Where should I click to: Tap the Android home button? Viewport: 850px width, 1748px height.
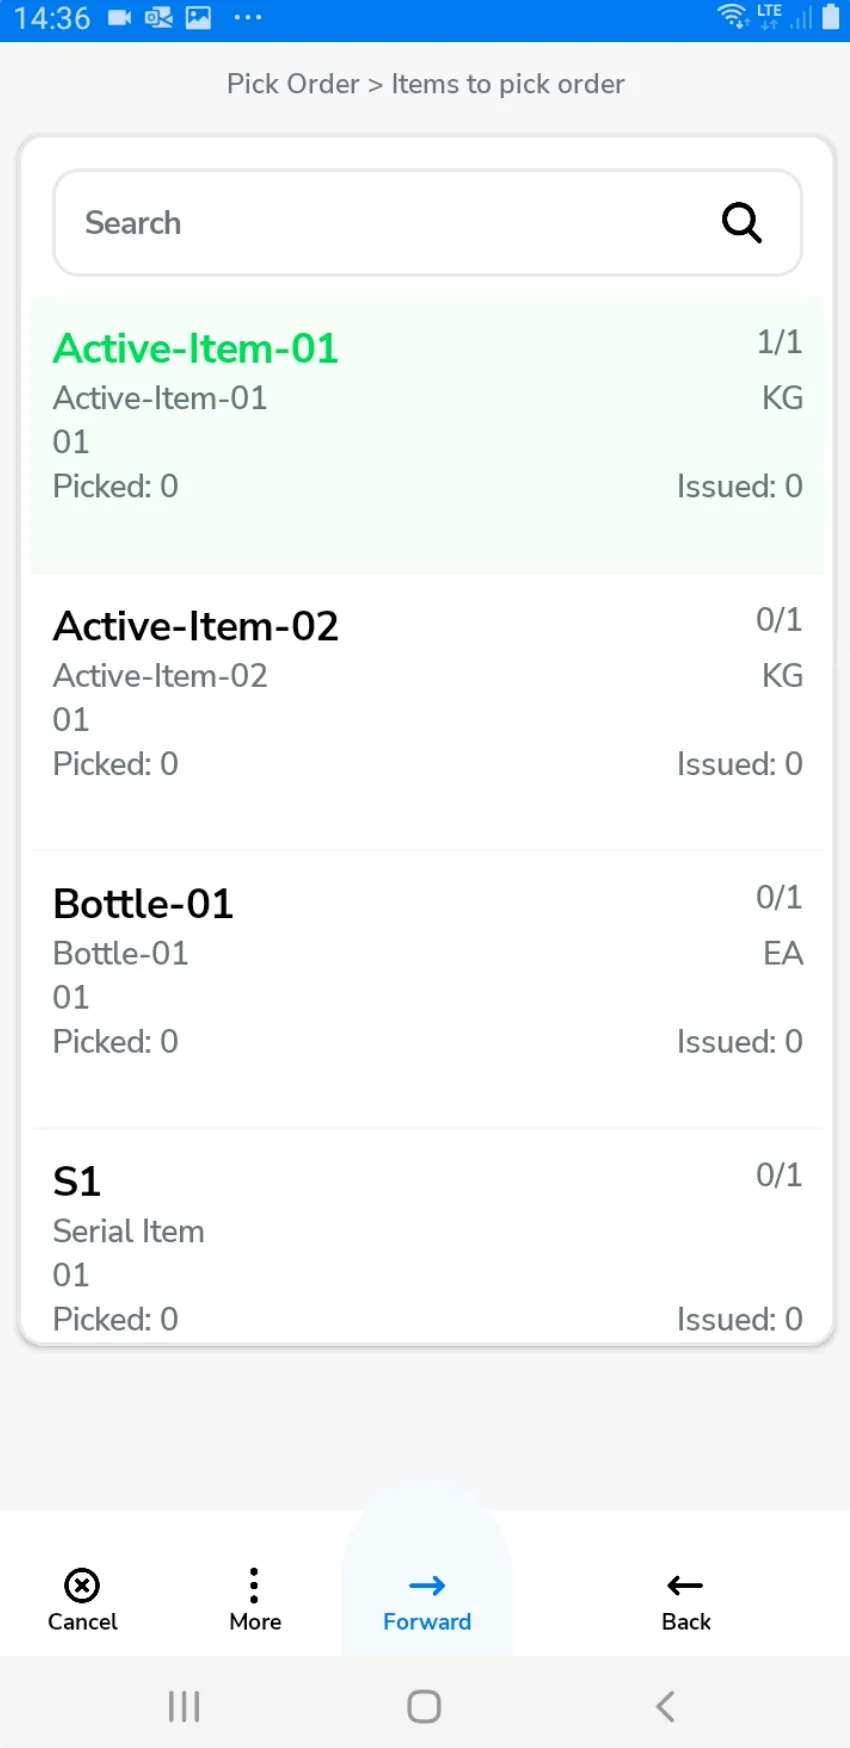[x=424, y=1706]
